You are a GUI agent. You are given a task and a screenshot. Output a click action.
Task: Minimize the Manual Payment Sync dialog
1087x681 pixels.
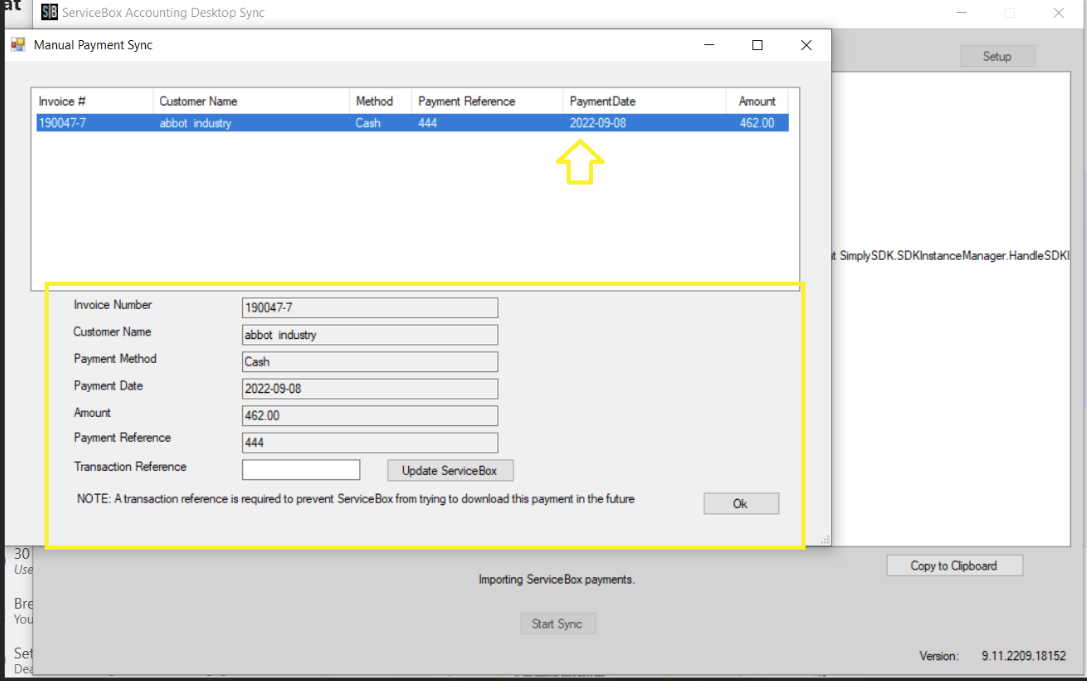coord(709,45)
